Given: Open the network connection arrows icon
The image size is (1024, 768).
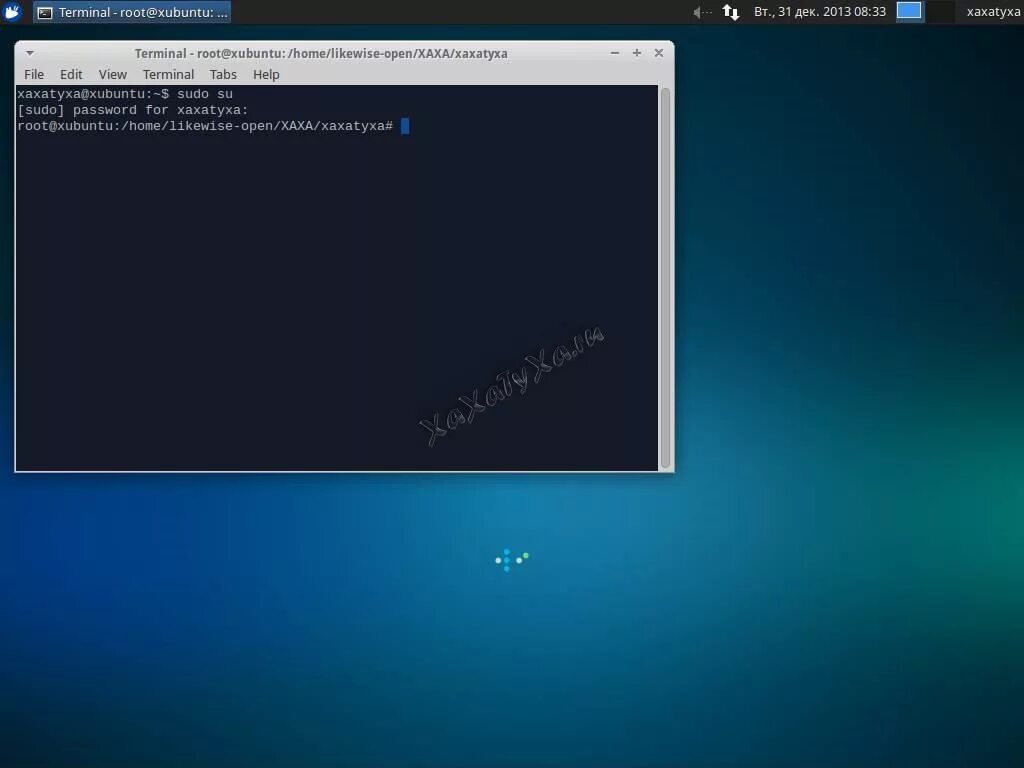Looking at the screenshot, I should coord(731,12).
